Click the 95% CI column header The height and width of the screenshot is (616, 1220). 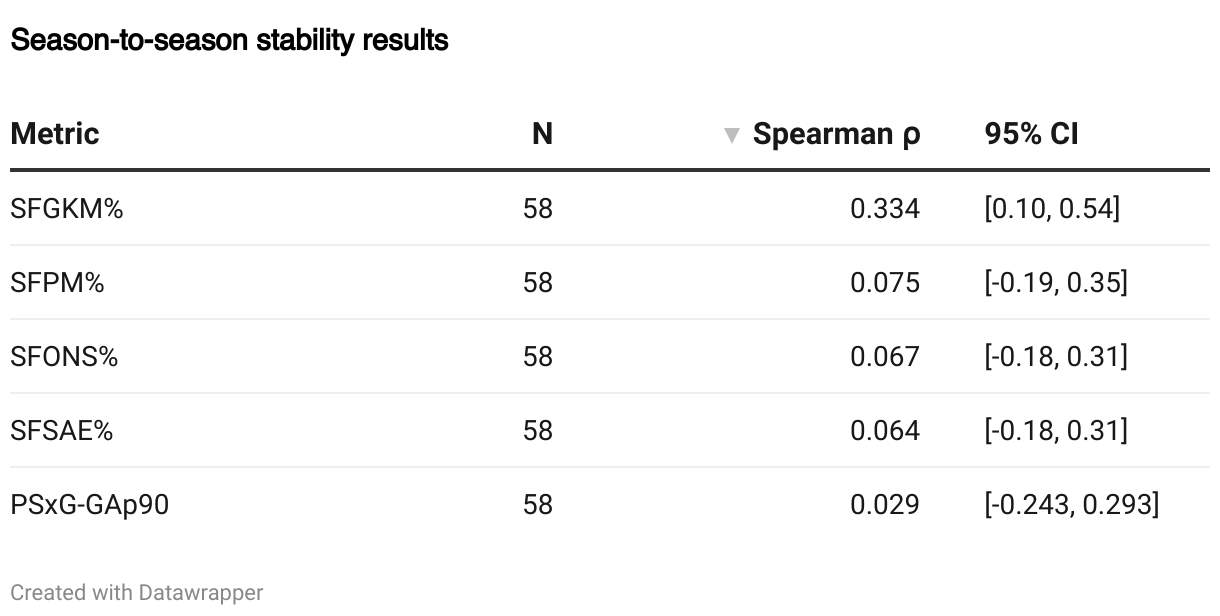tap(1031, 134)
